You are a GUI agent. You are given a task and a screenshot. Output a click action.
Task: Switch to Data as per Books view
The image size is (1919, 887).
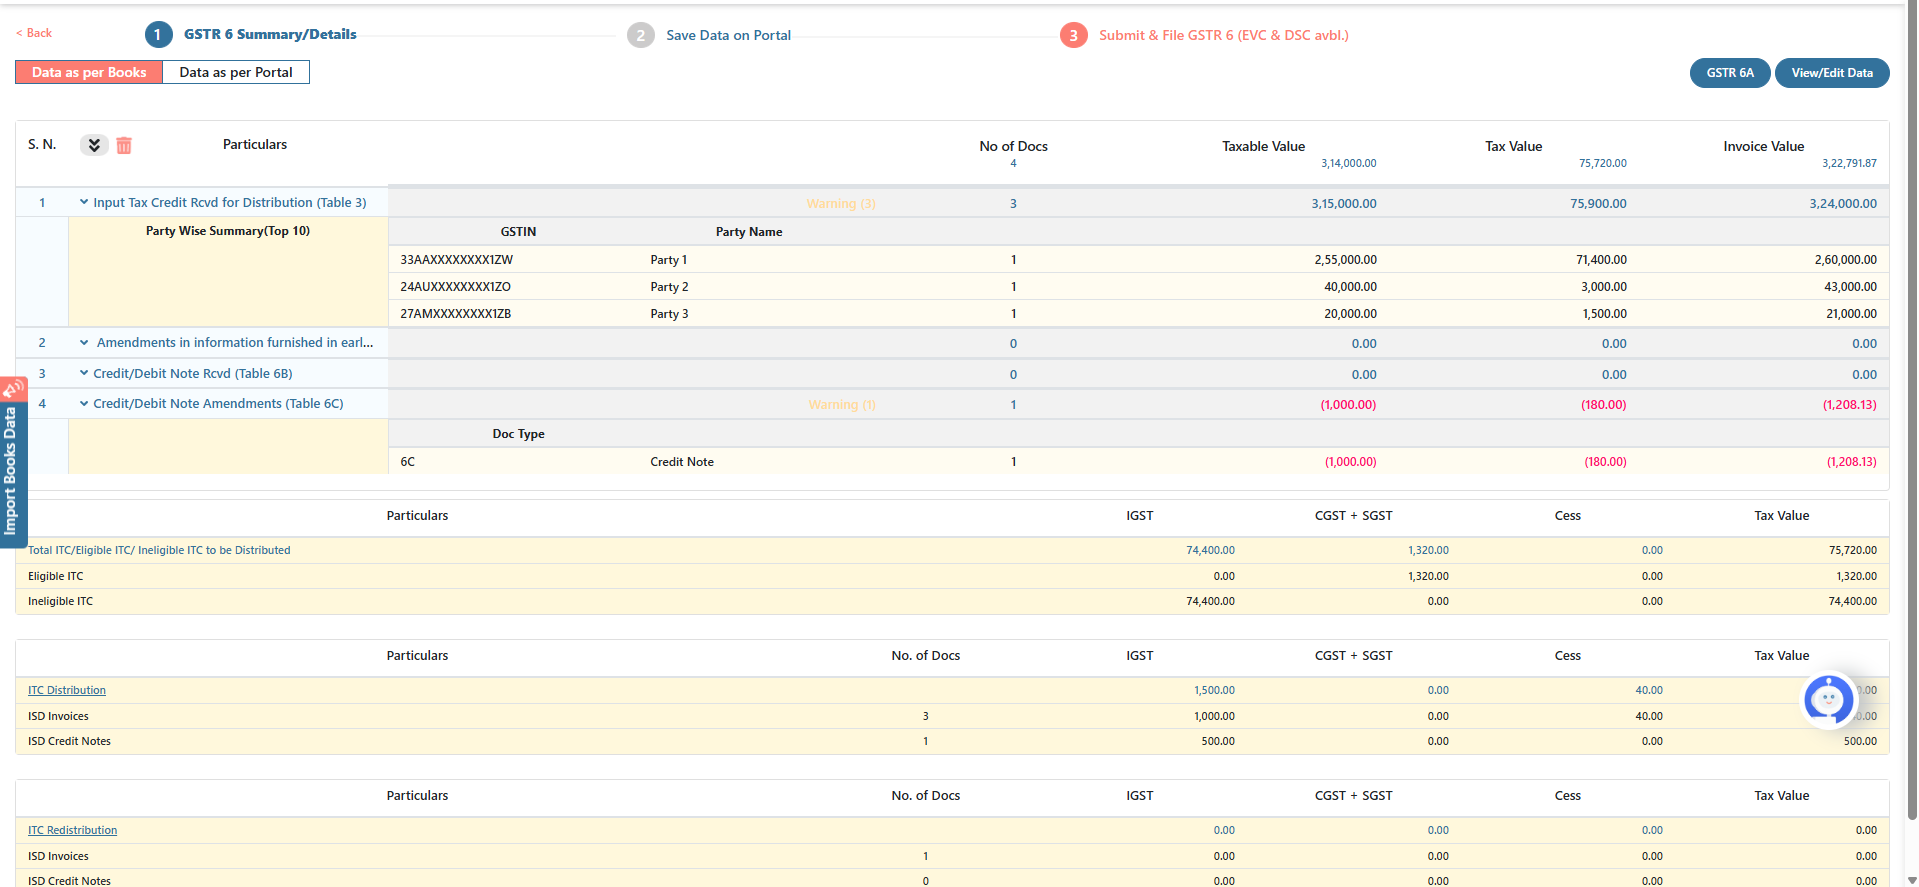[89, 72]
